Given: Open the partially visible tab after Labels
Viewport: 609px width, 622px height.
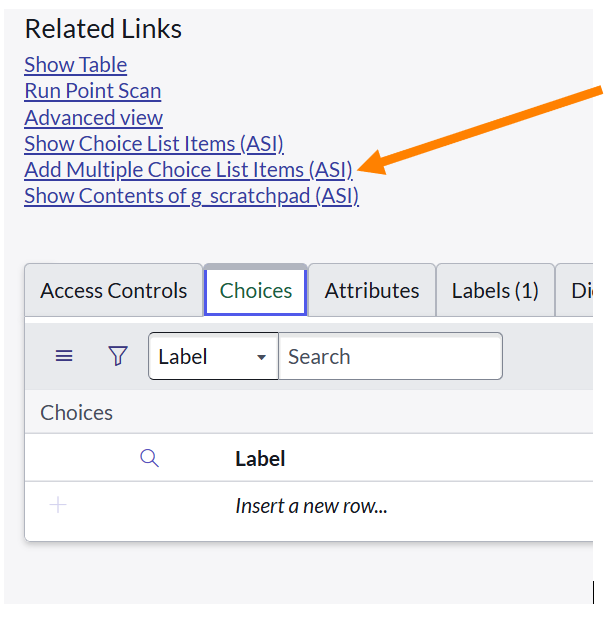Looking at the screenshot, I should (x=578, y=291).
